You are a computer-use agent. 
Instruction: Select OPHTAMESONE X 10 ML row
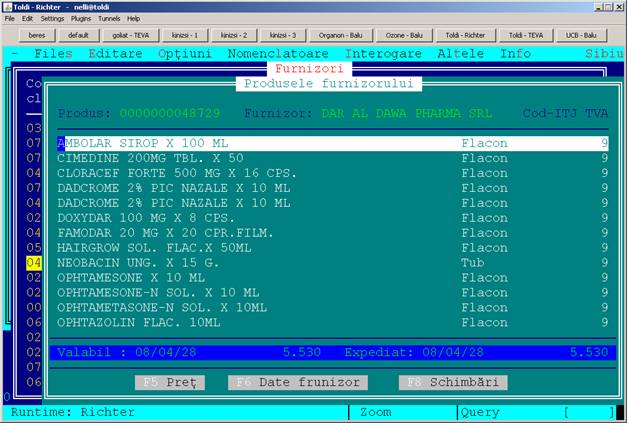pos(333,278)
